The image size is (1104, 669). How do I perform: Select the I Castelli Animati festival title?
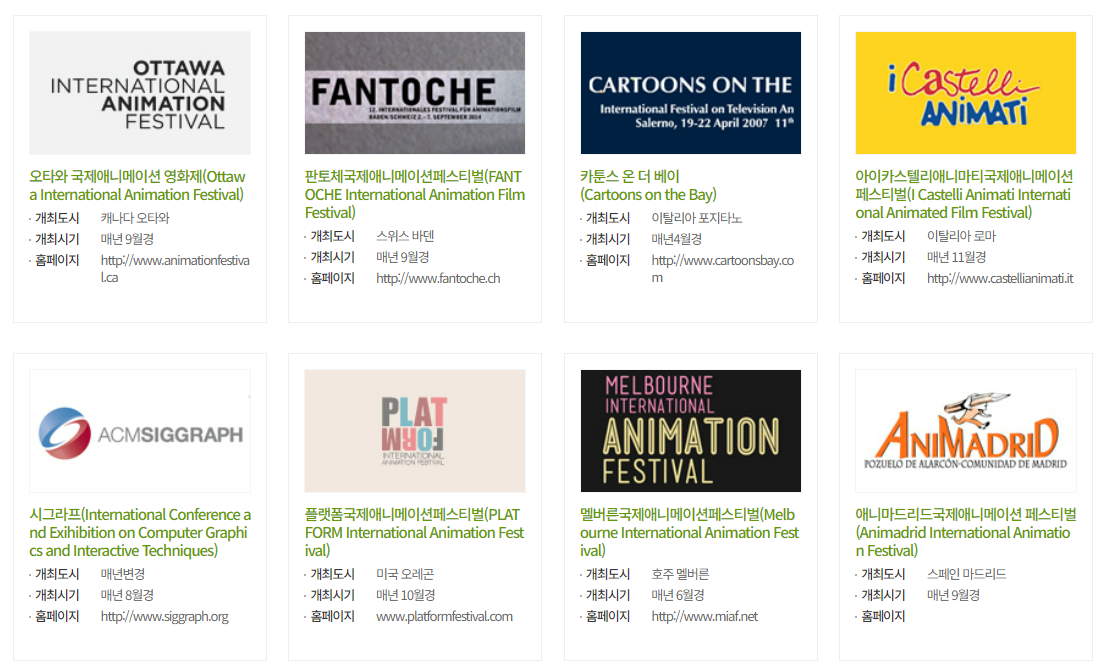click(x=965, y=195)
